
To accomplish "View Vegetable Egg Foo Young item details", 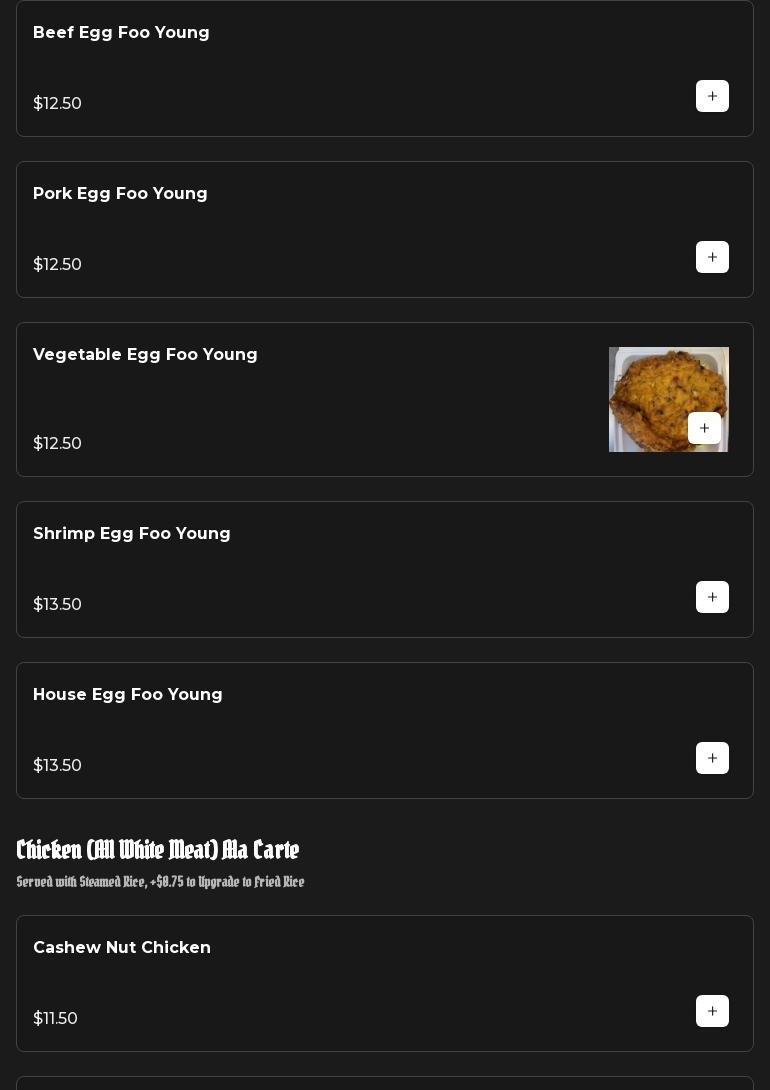I will [x=145, y=355].
